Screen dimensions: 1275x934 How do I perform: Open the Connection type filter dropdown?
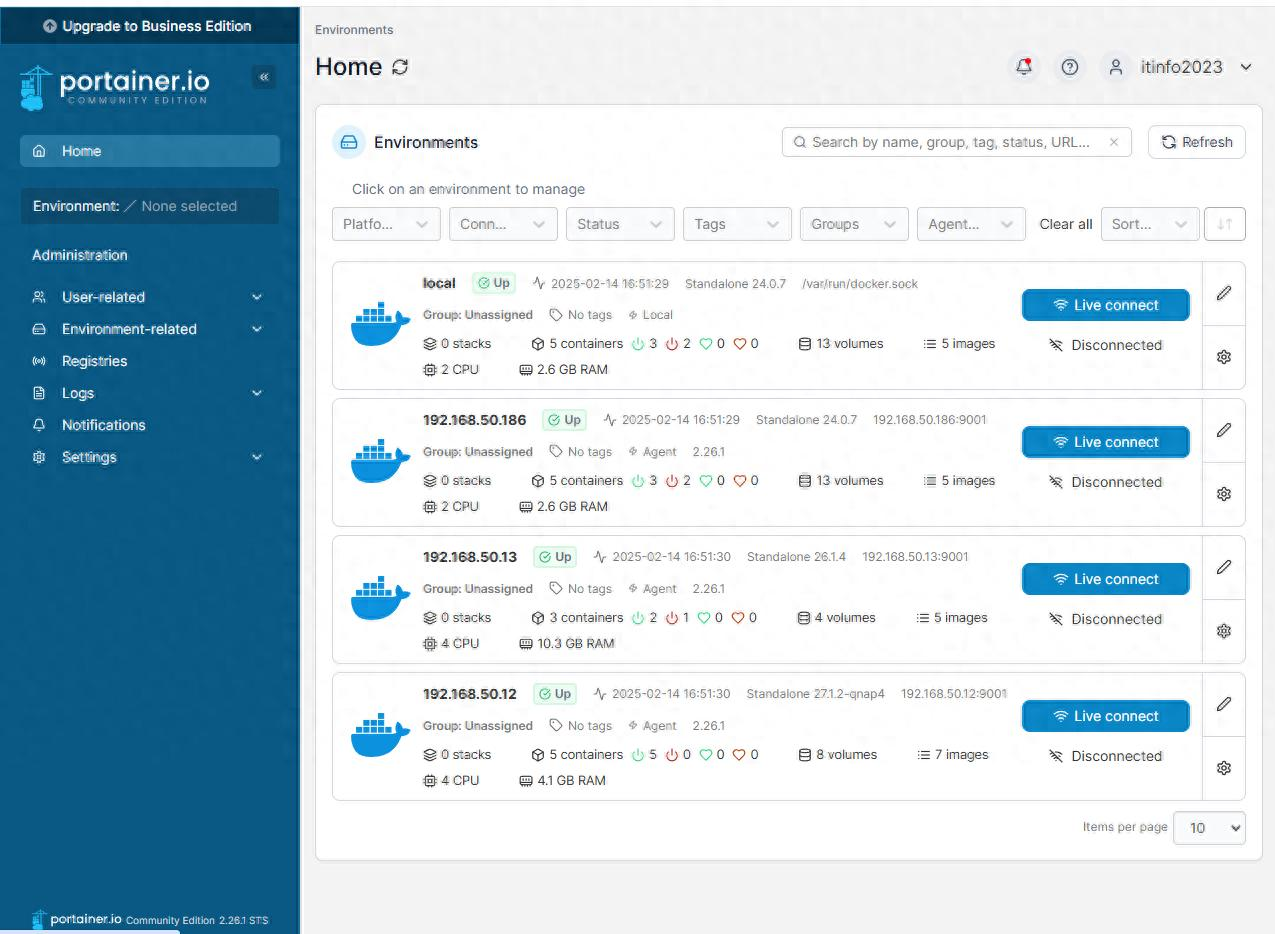pos(503,224)
